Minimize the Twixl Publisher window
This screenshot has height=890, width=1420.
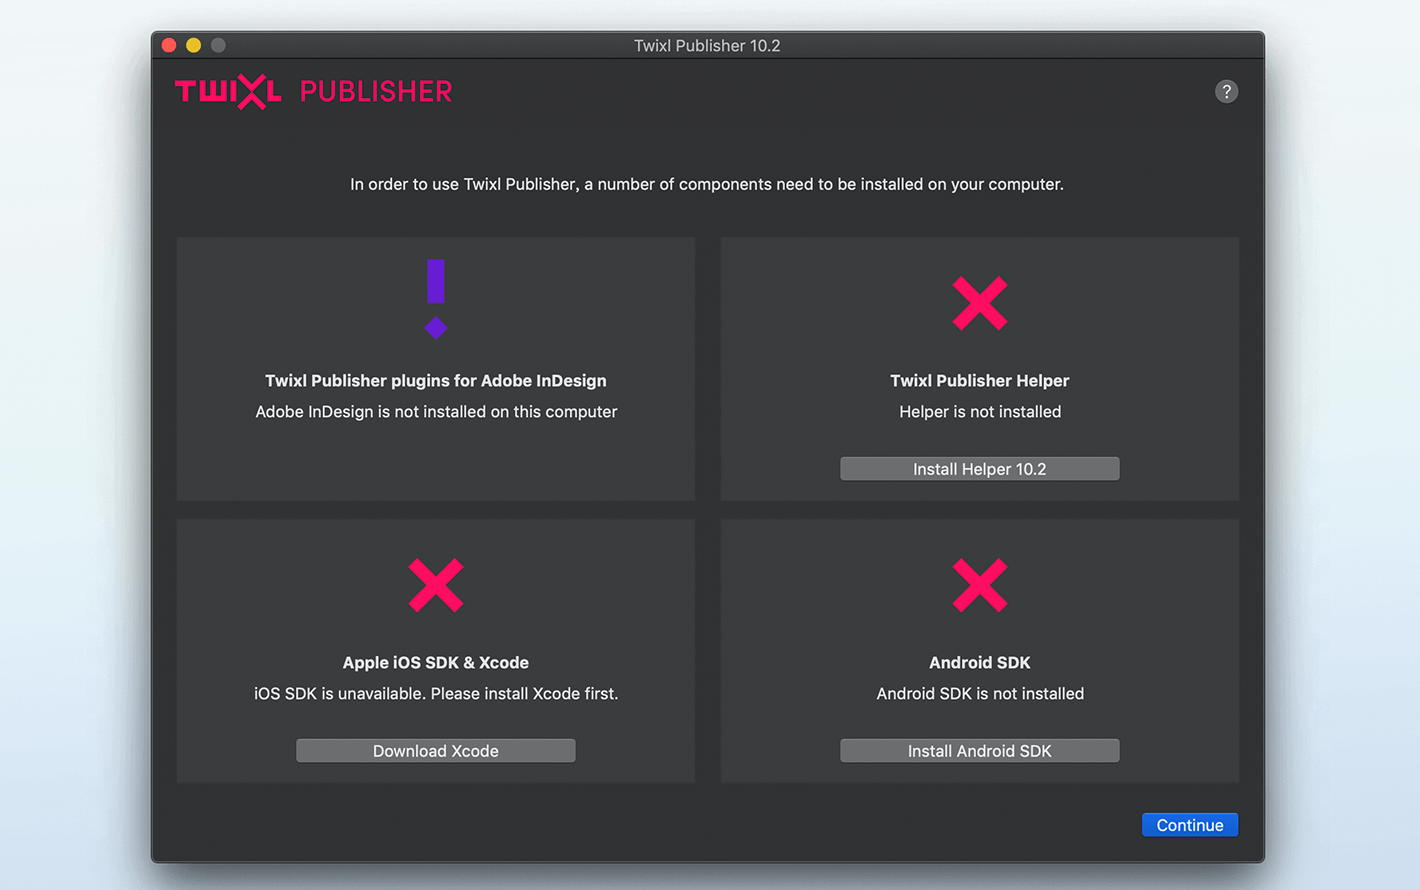(x=194, y=45)
